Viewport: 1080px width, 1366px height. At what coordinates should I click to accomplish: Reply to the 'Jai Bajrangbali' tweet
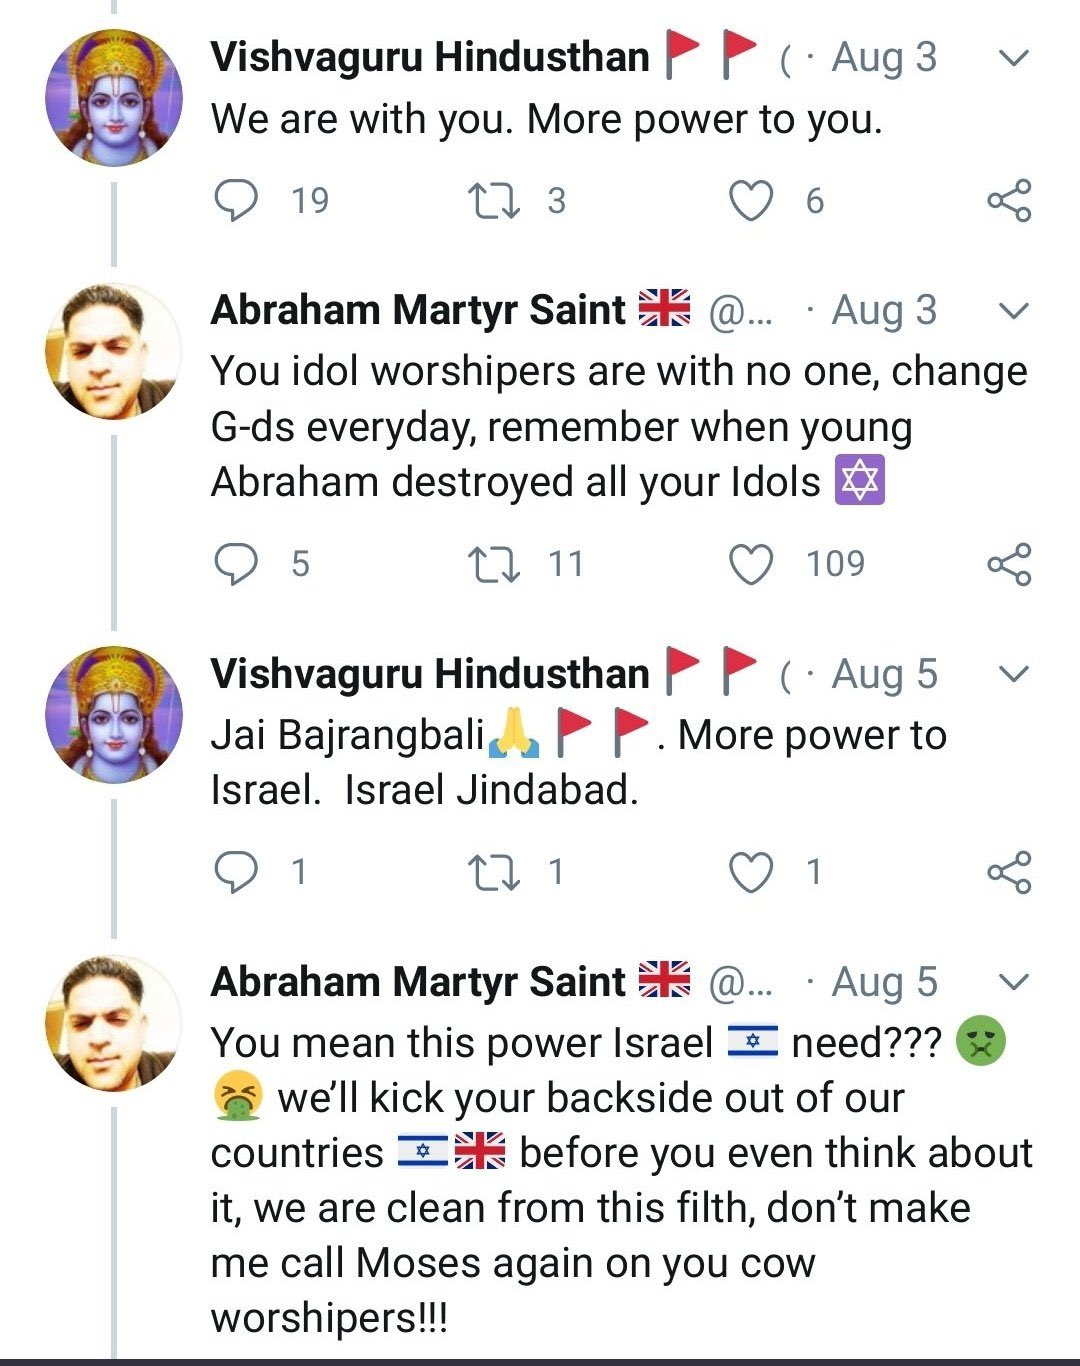pyautogui.click(x=237, y=872)
